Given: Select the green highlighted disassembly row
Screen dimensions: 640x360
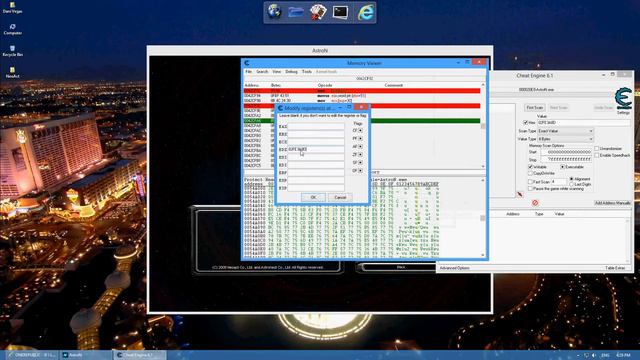Looking at the screenshot, I should 362,120.
